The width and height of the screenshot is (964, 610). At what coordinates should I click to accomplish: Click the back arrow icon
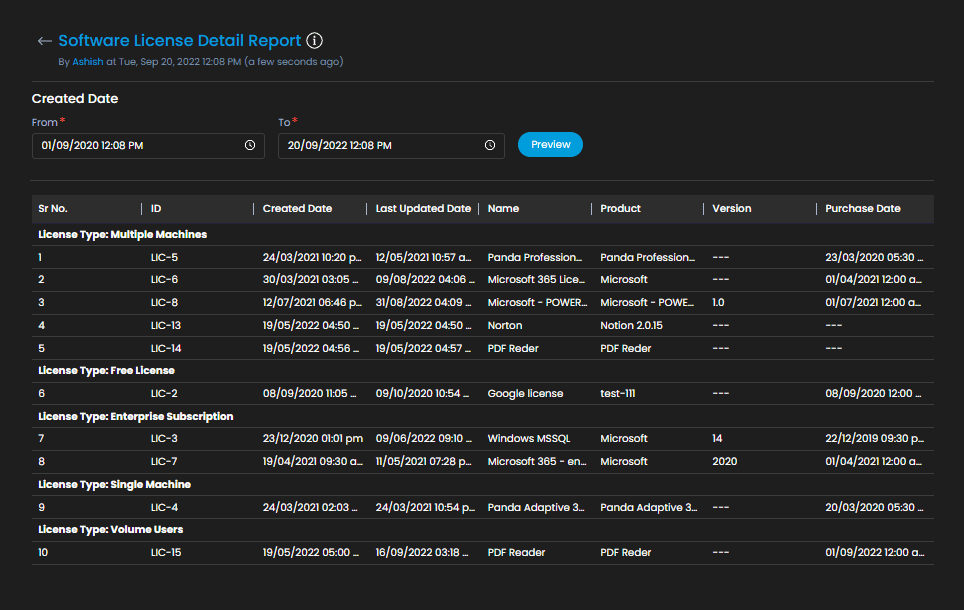click(x=44, y=41)
